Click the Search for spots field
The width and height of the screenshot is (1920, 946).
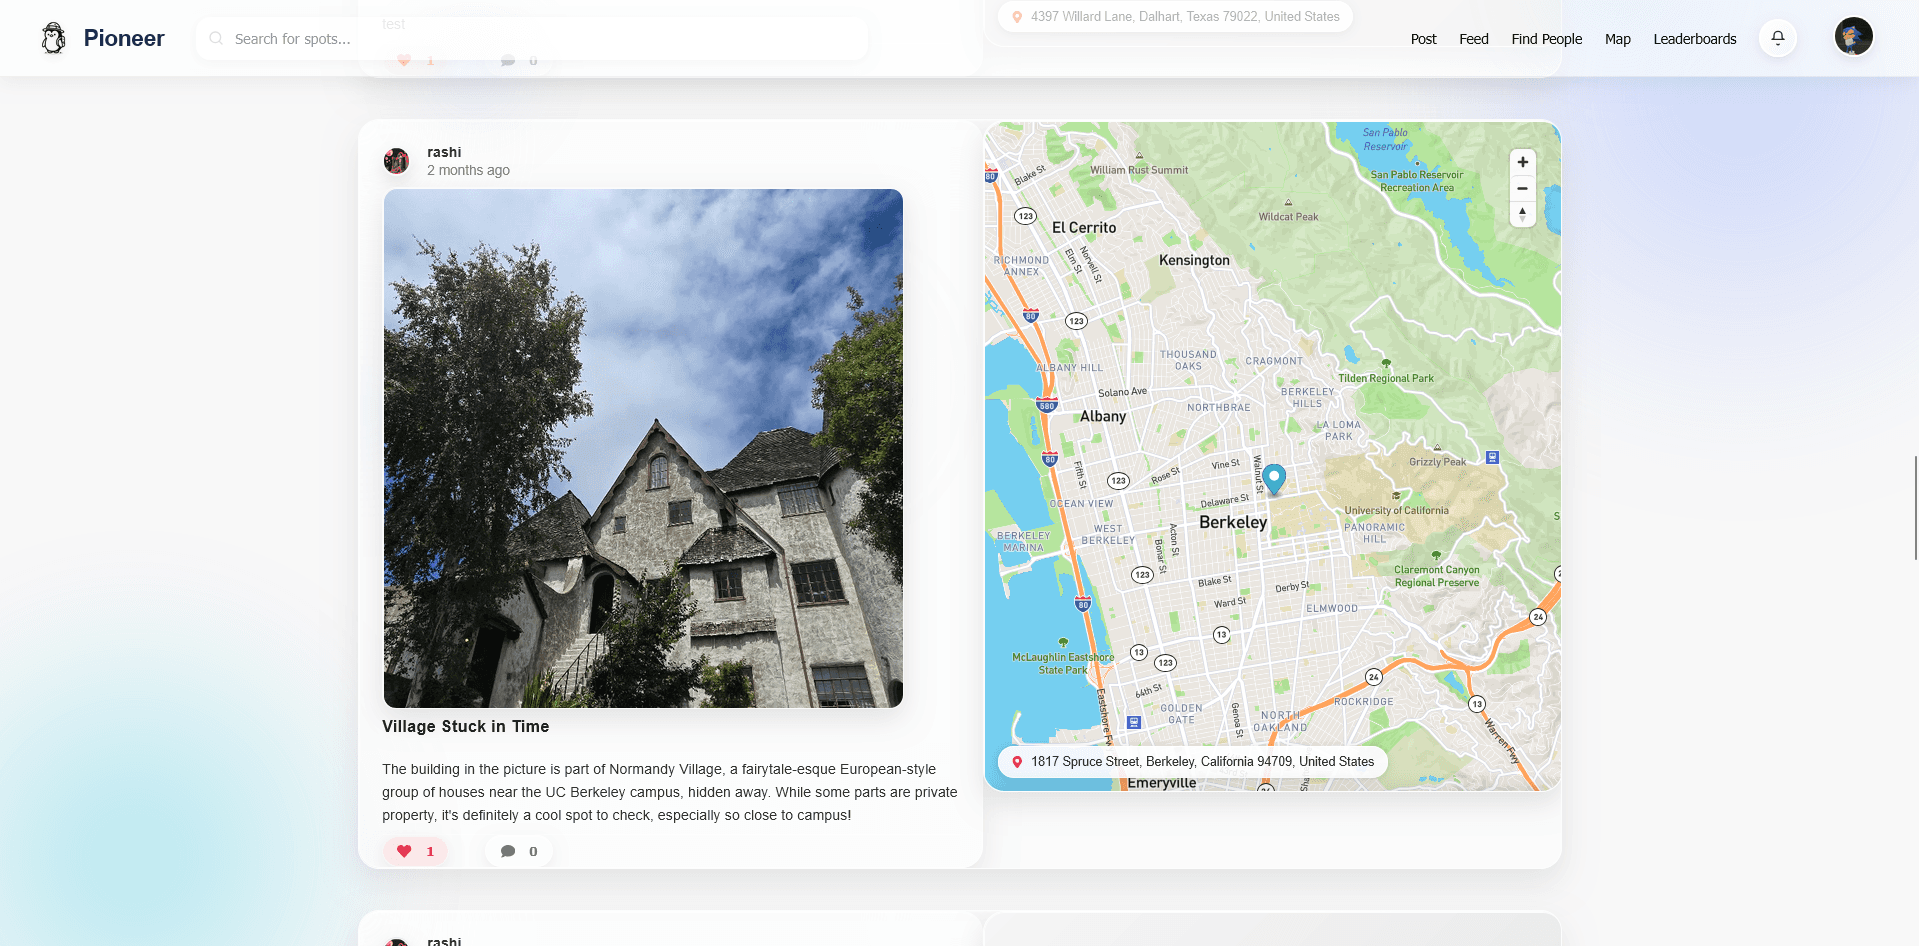click(x=540, y=39)
